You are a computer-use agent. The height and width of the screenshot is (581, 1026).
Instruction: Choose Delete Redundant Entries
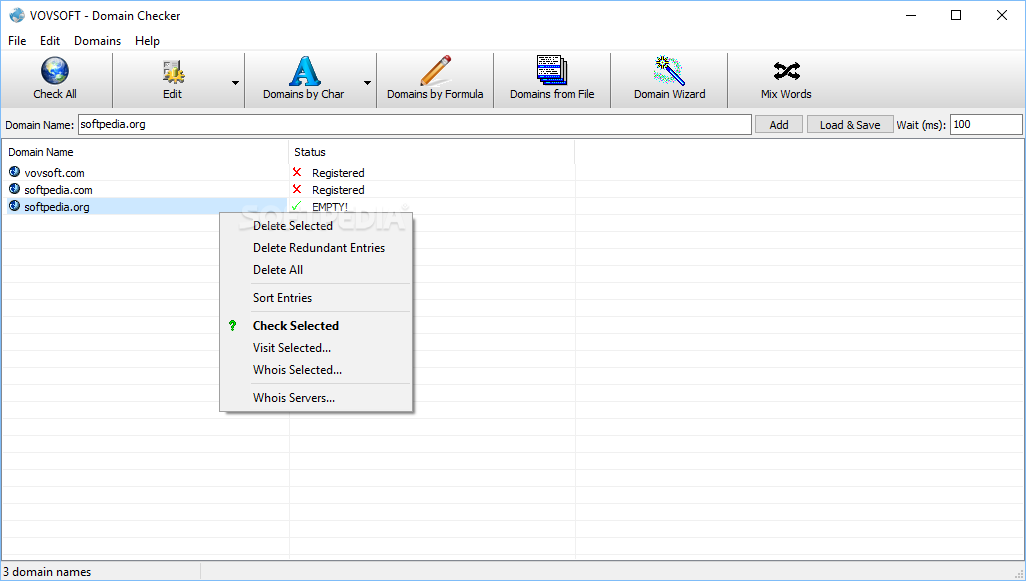(316, 248)
